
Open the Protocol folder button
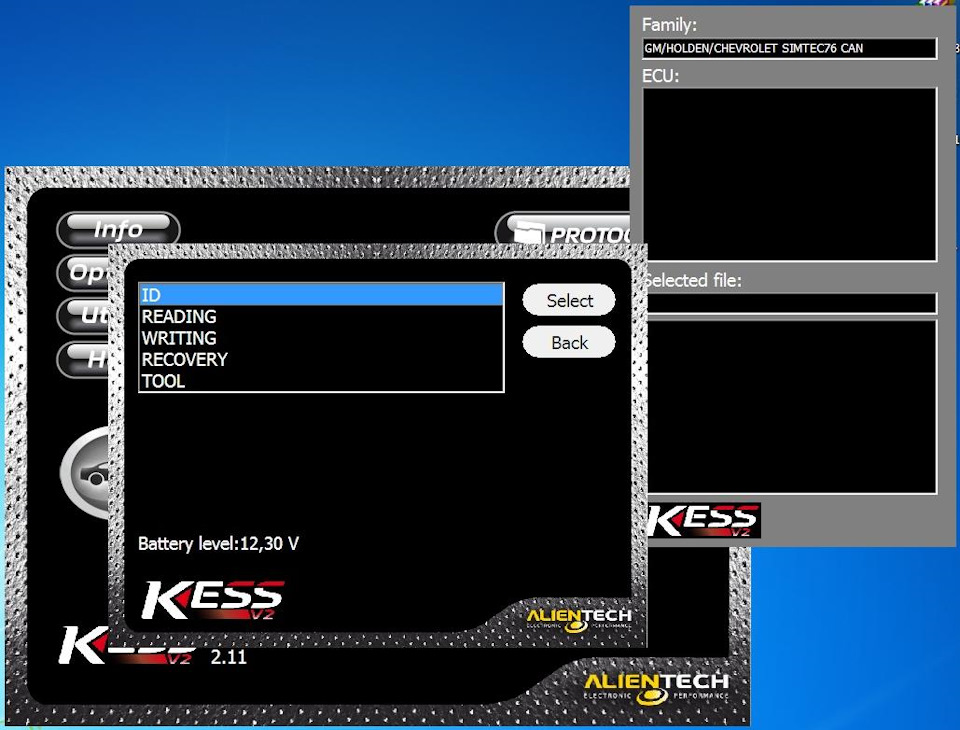pyautogui.click(x=563, y=230)
